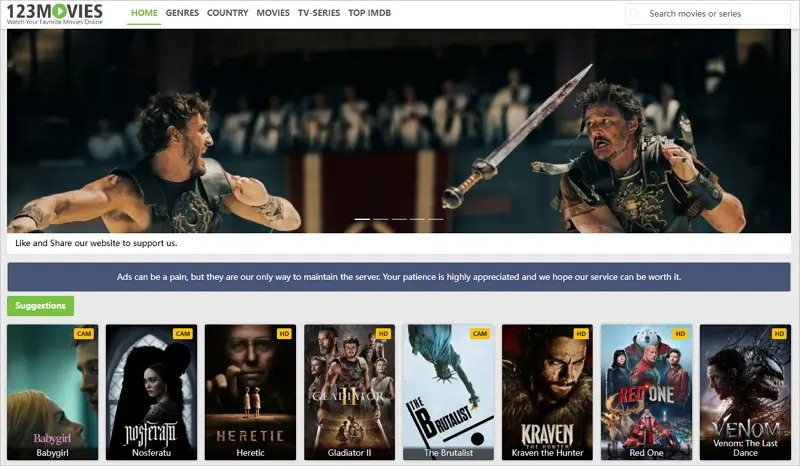Open the Kraven the Hunter poster

[x=547, y=392]
